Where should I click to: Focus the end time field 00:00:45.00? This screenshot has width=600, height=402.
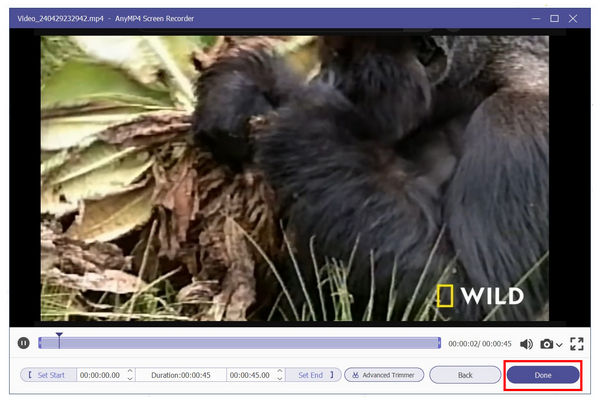tap(249, 375)
